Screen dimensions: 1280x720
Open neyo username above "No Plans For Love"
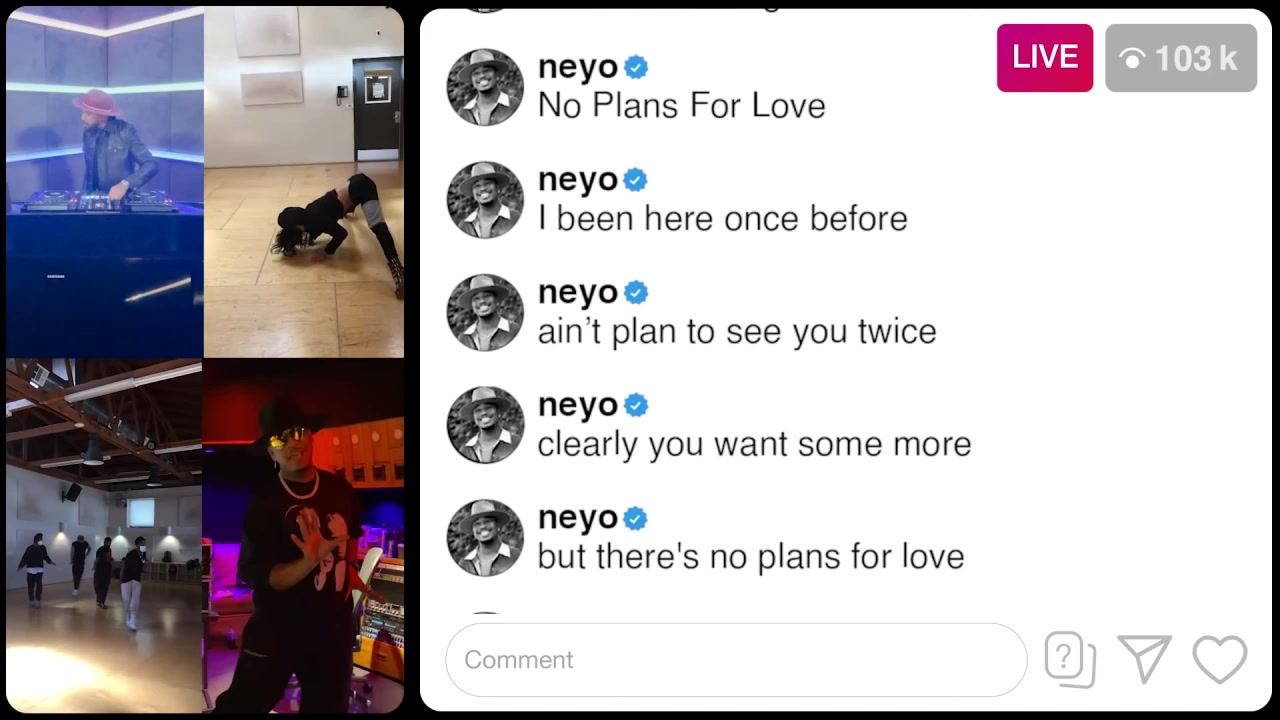(578, 68)
